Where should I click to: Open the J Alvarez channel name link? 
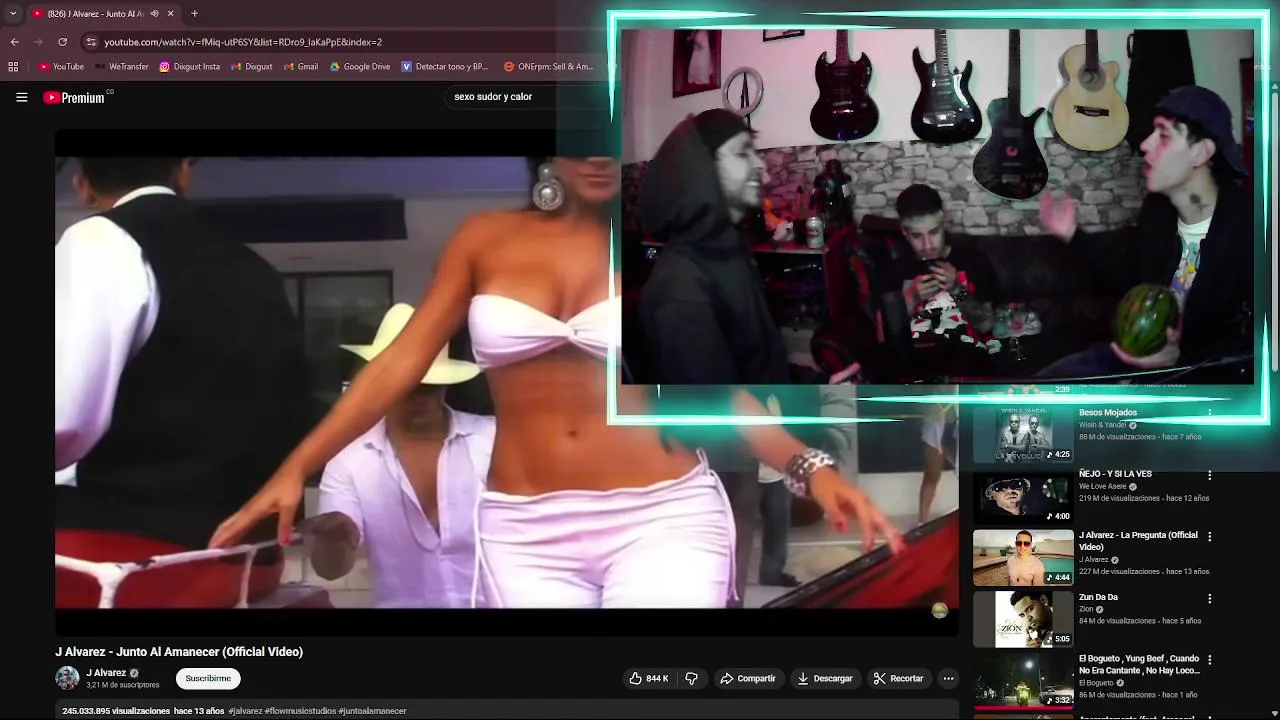[106, 673]
